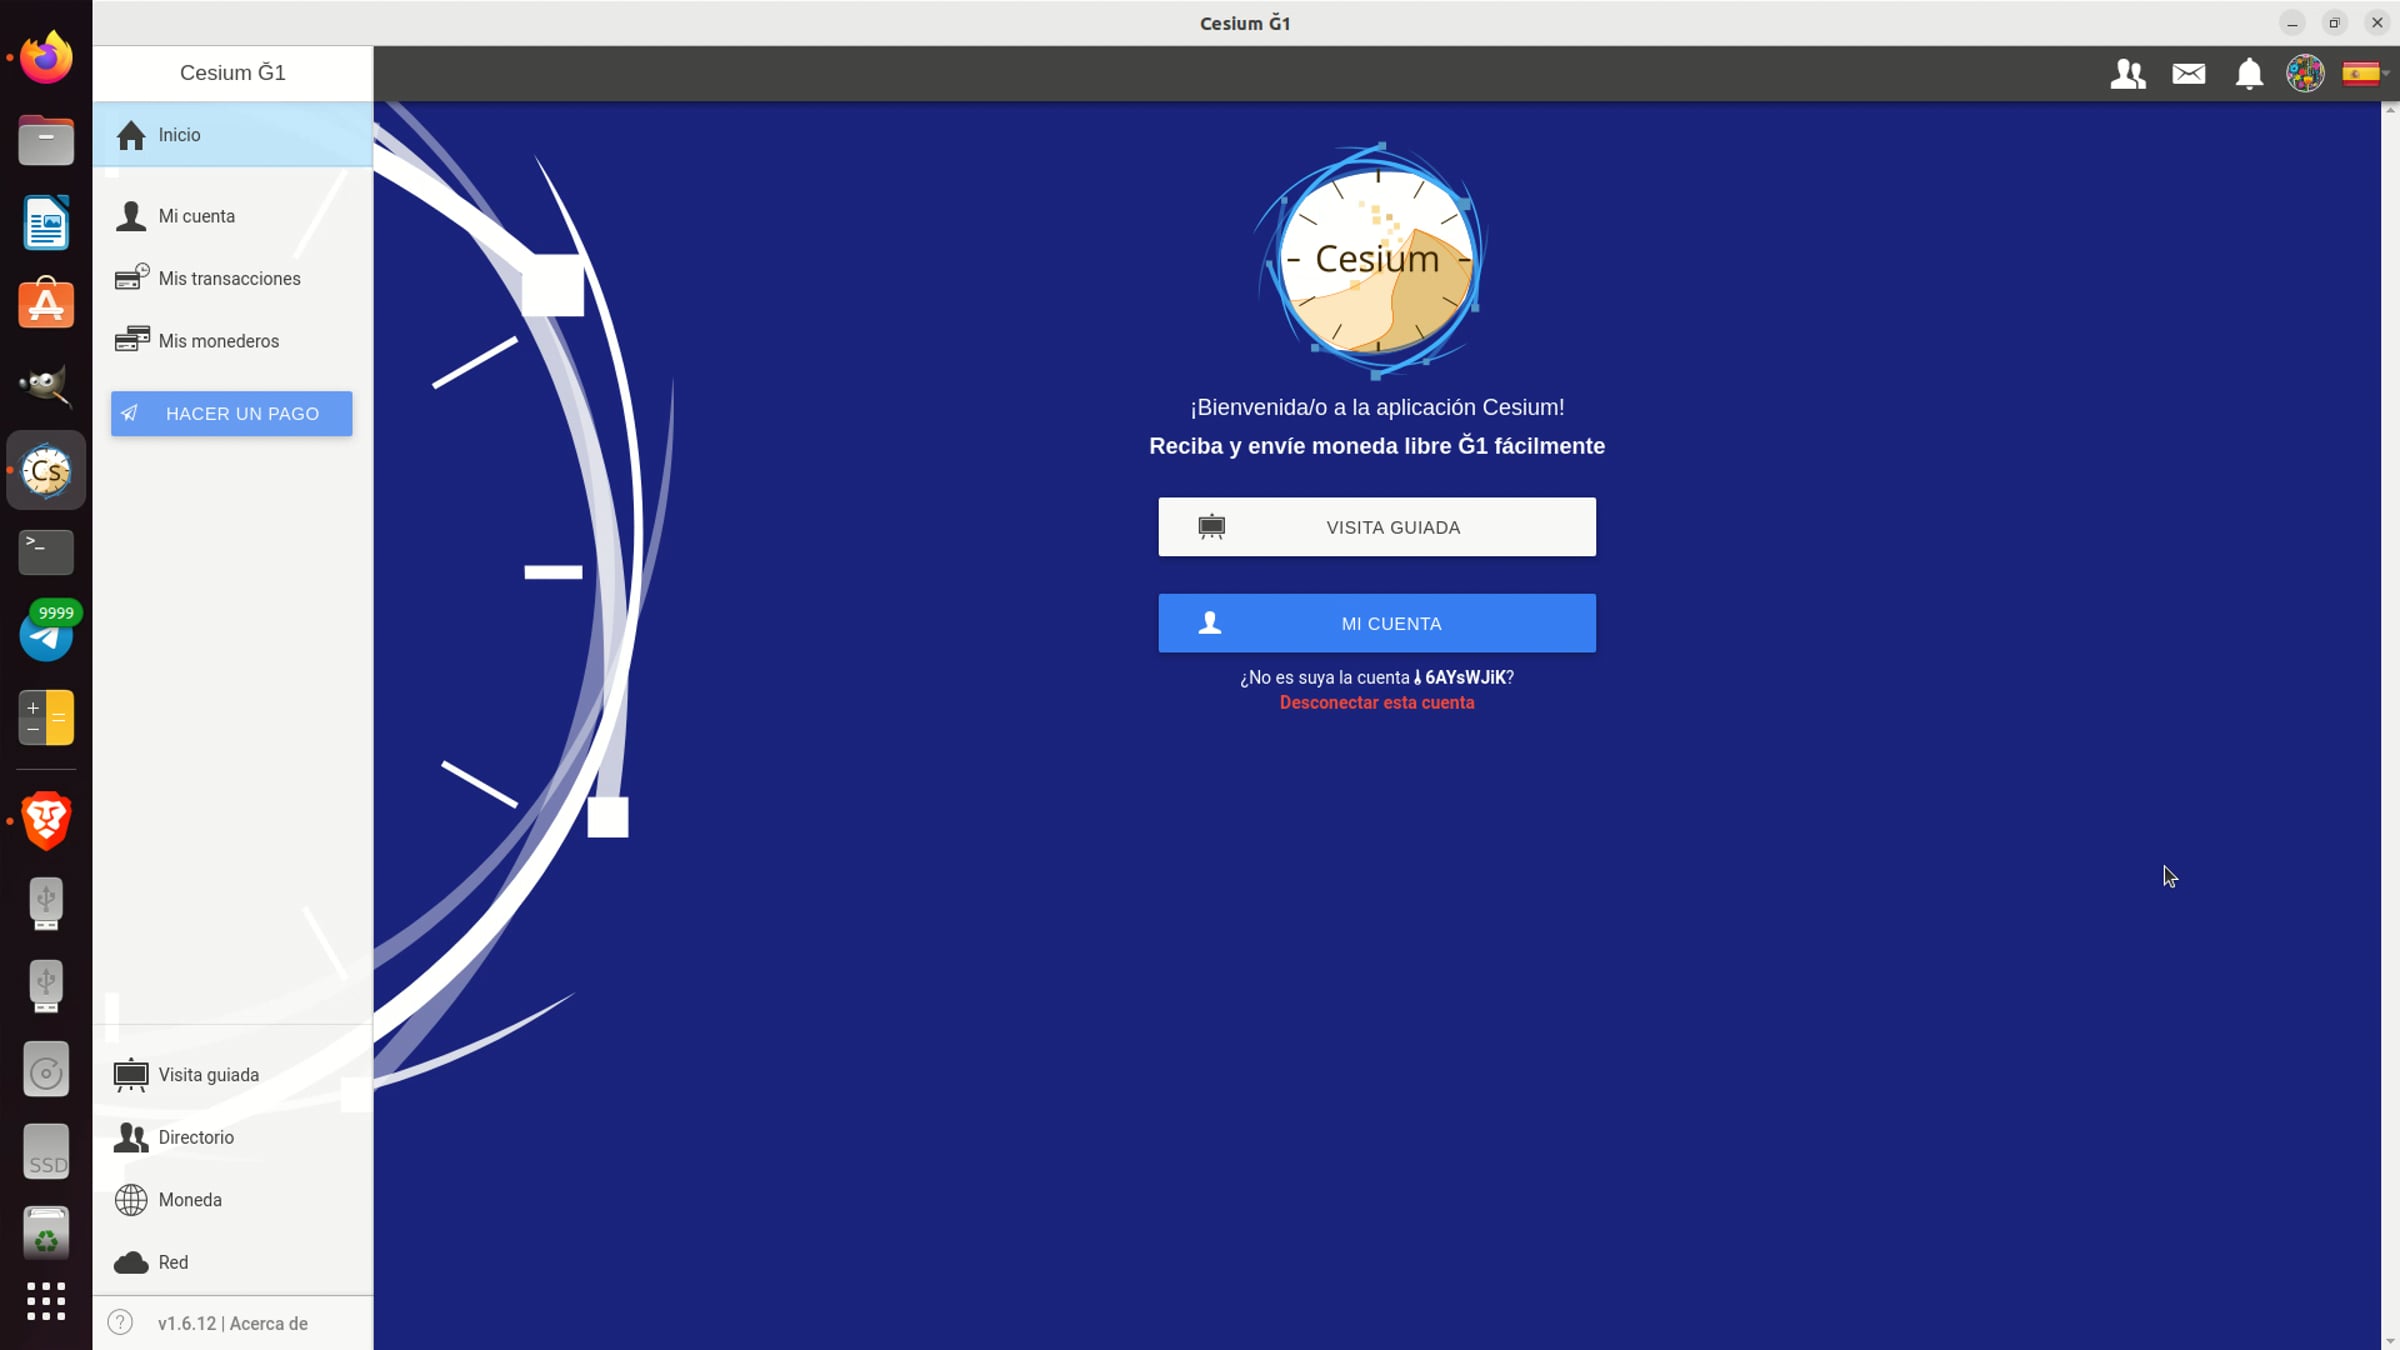The image size is (2400, 1350).
Task: Open the SSD drive in the dock
Action: (x=46, y=1151)
